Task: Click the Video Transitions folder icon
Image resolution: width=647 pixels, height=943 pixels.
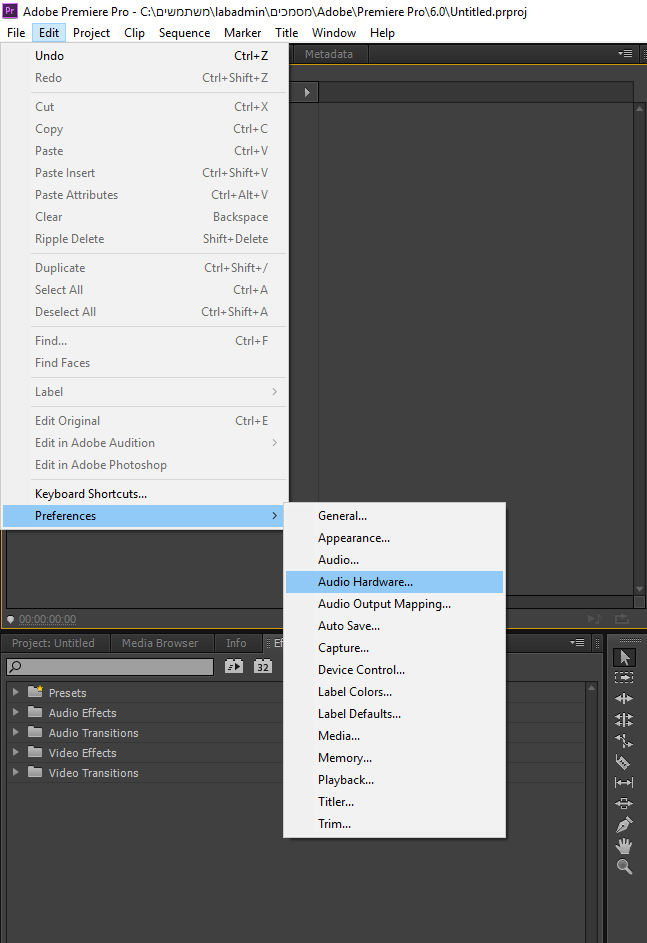Action: pyautogui.click(x=35, y=772)
